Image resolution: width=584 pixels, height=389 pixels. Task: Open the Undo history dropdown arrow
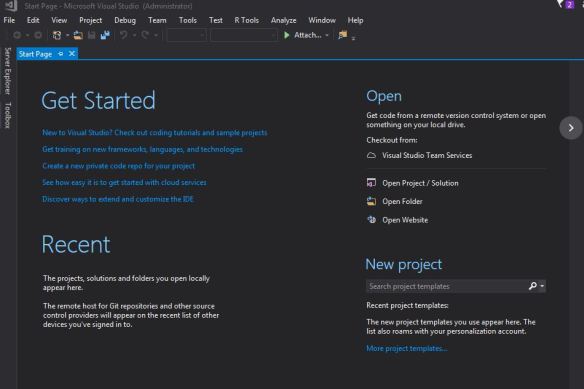click(134, 35)
